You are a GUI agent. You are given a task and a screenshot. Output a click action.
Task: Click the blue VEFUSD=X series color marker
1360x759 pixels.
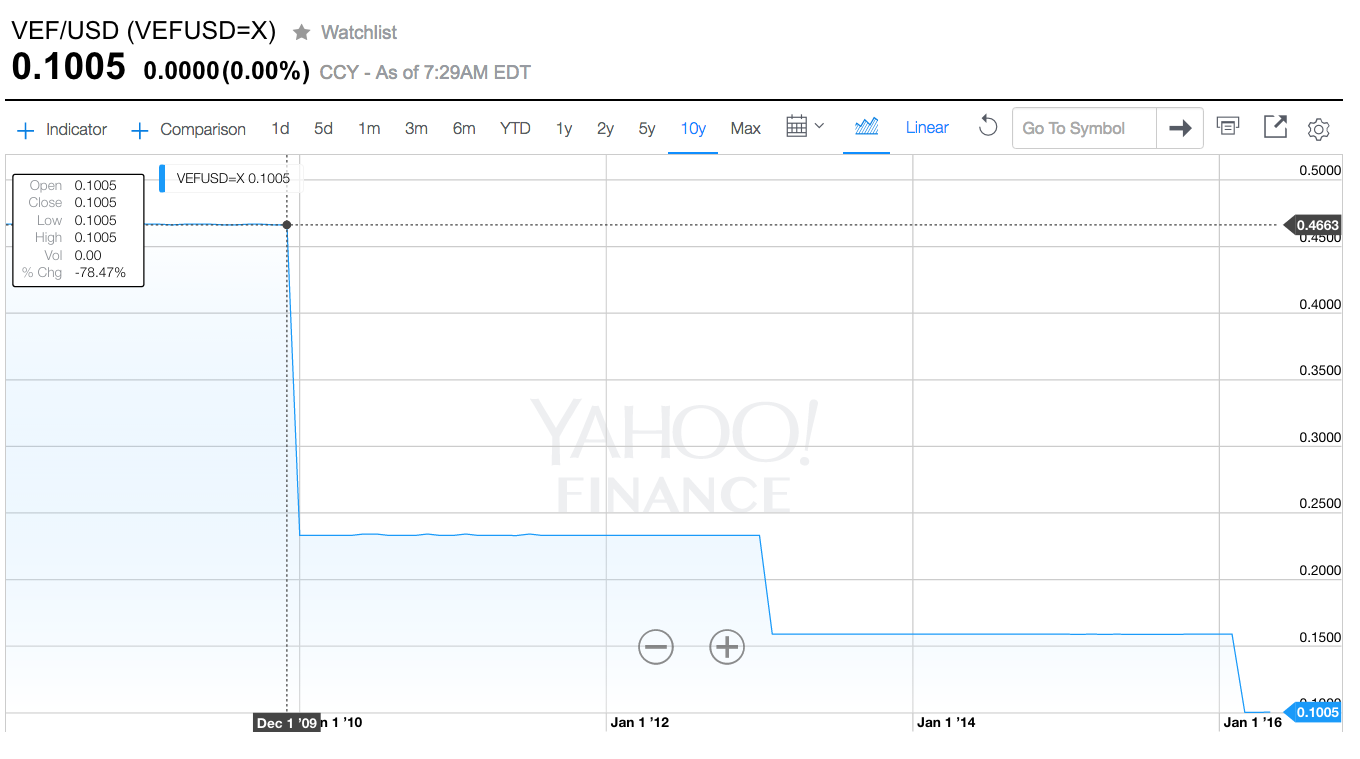coord(162,178)
